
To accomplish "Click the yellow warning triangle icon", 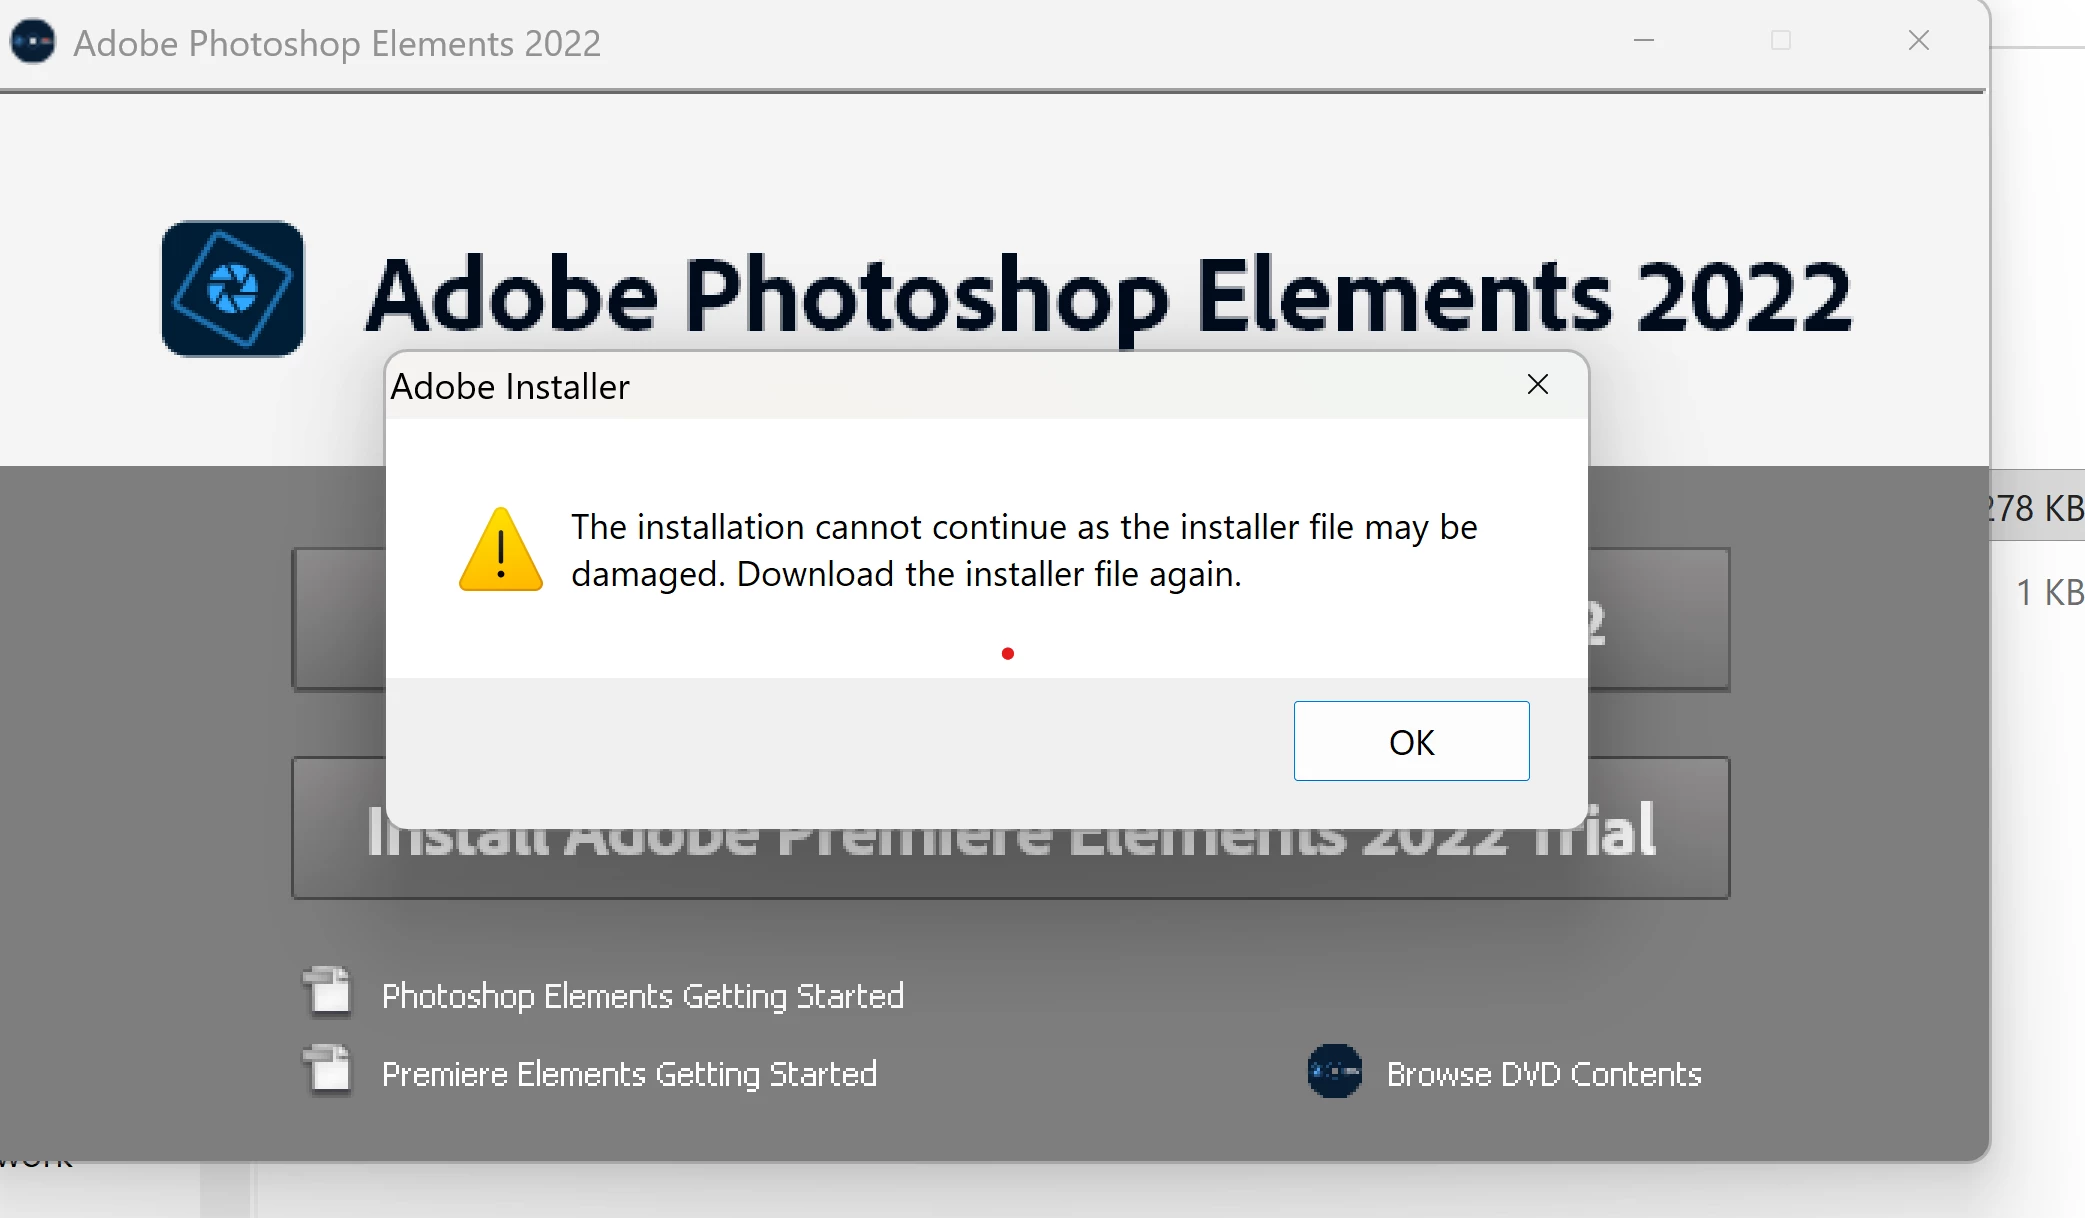I will click(x=500, y=550).
